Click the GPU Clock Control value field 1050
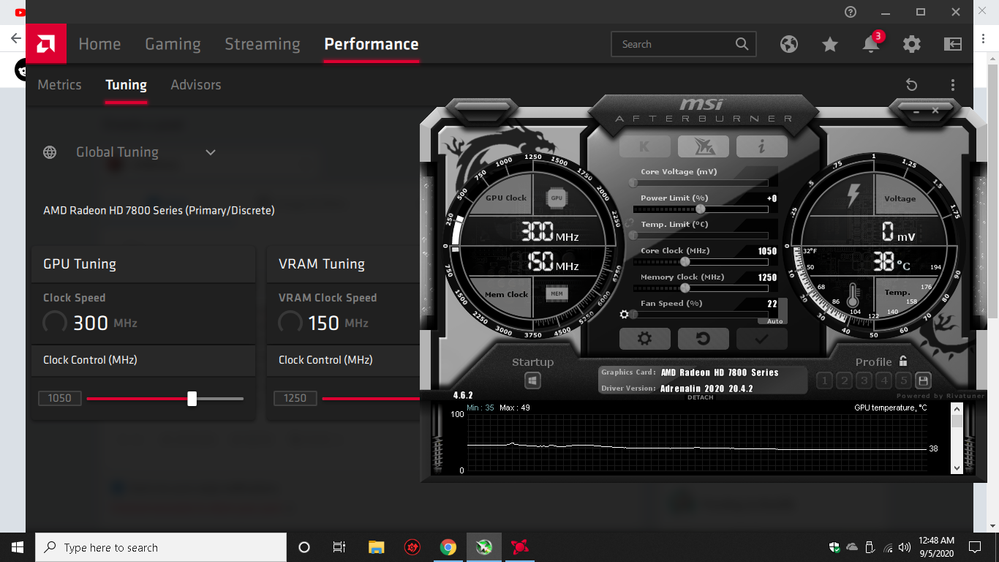Viewport: 999px width, 562px height. [x=60, y=398]
